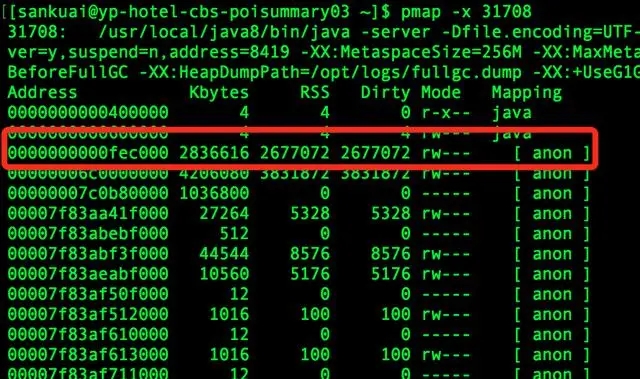
Task: Click the Kbytes column header
Action: (x=219, y=93)
